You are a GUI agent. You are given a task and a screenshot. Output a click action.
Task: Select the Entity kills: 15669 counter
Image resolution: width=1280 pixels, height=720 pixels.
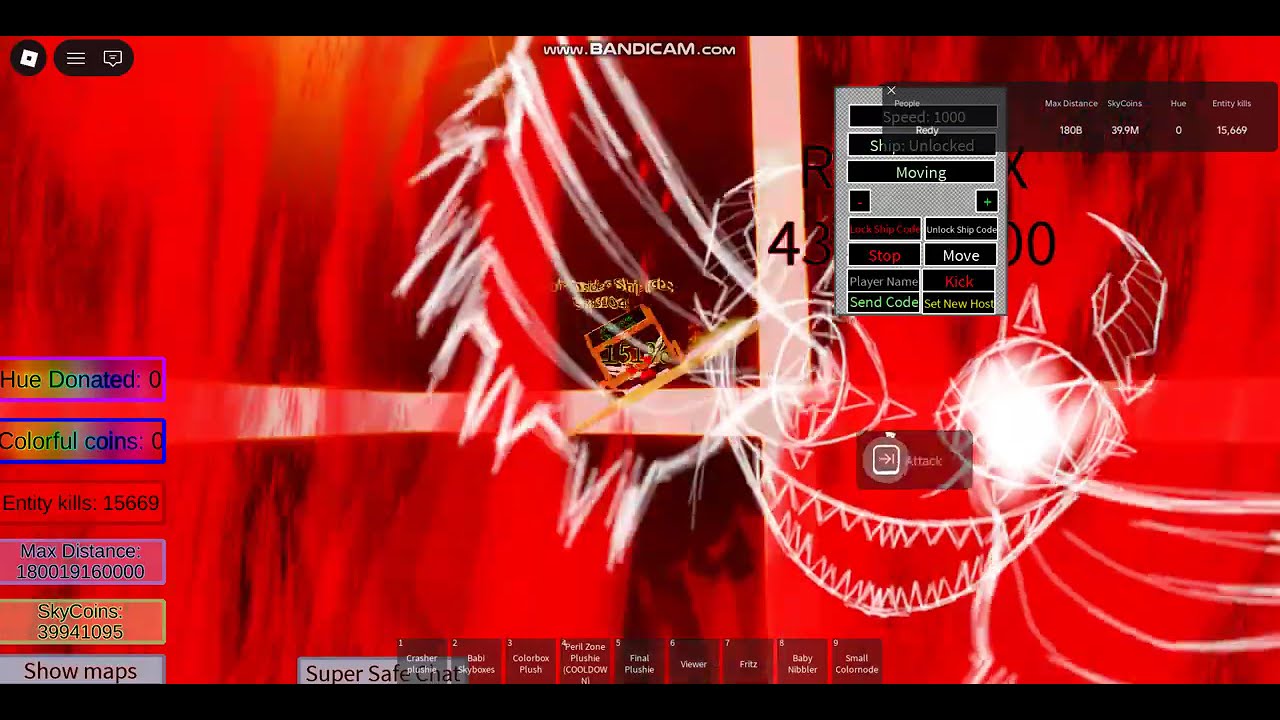coord(82,503)
